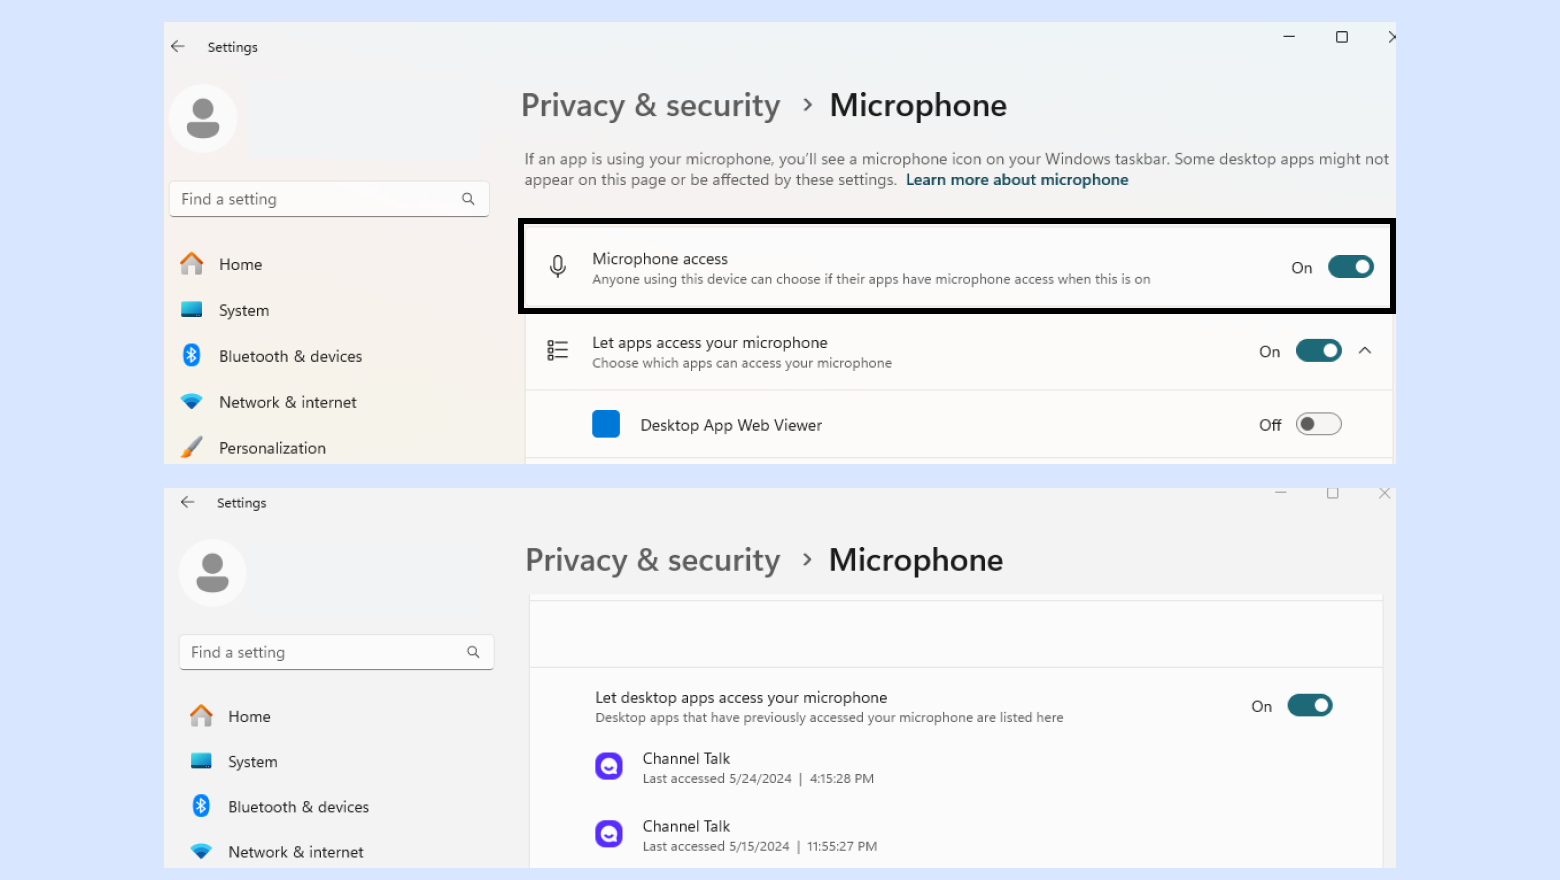Collapse the Let apps access your microphone section

[x=1365, y=351]
